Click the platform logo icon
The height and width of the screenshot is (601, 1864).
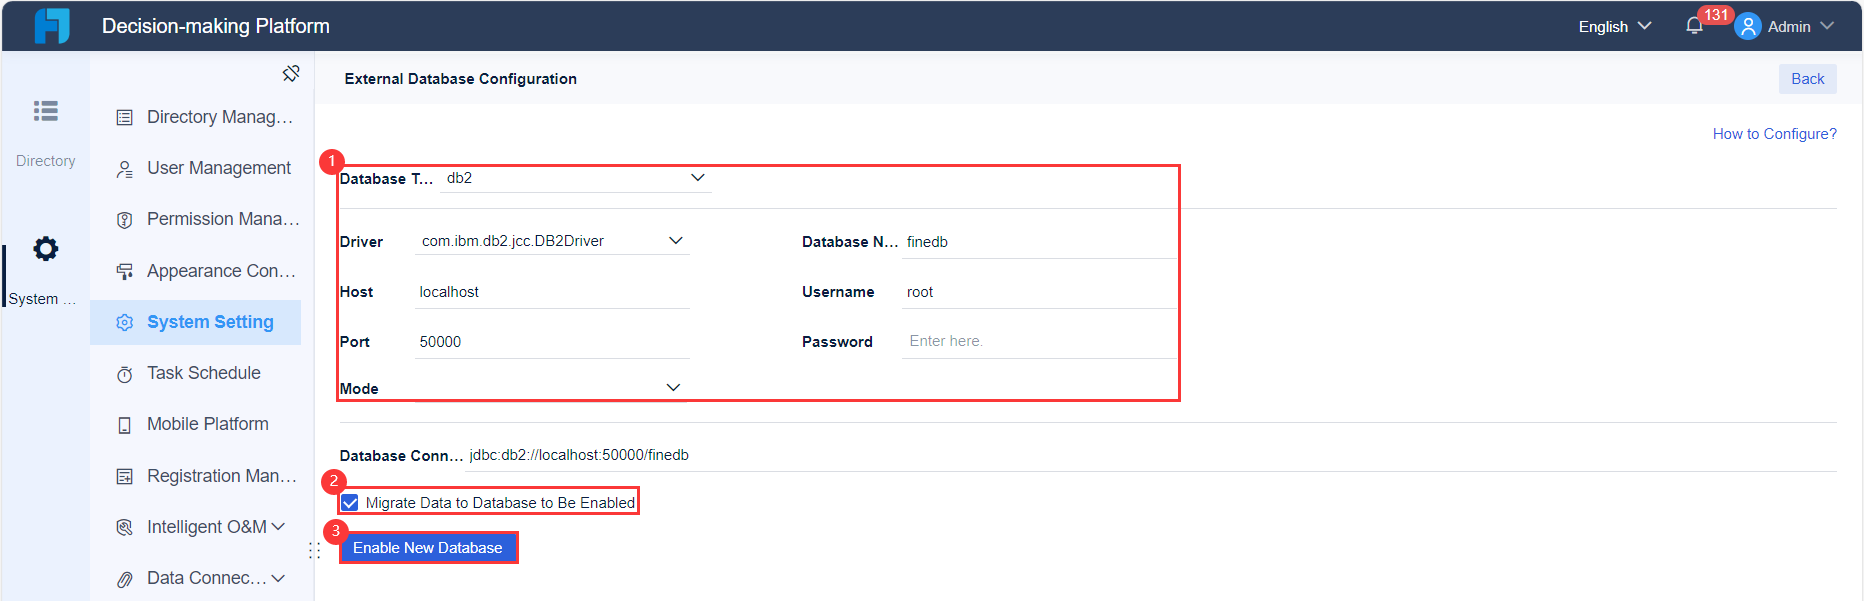tap(52, 26)
